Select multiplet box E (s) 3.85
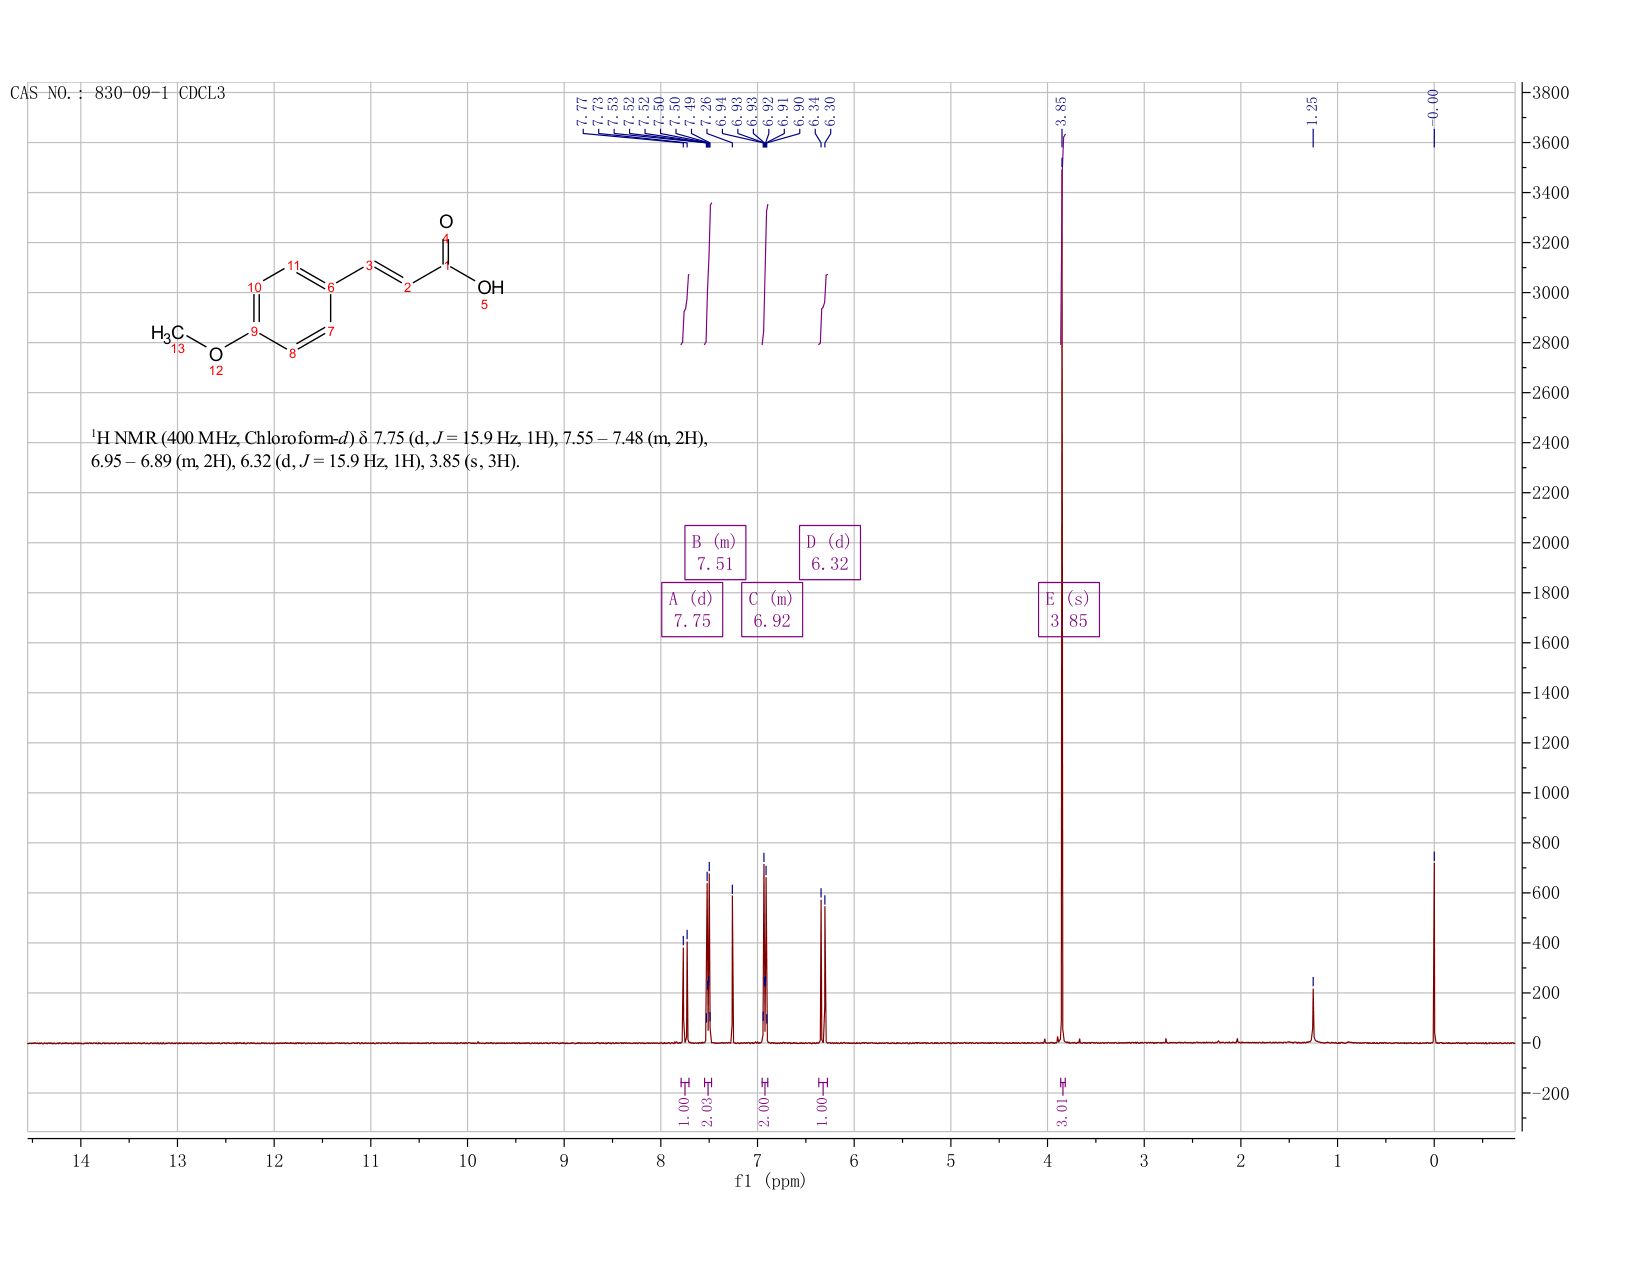The height and width of the screenshot is (1275, 1650). [x=1069, y=609]
